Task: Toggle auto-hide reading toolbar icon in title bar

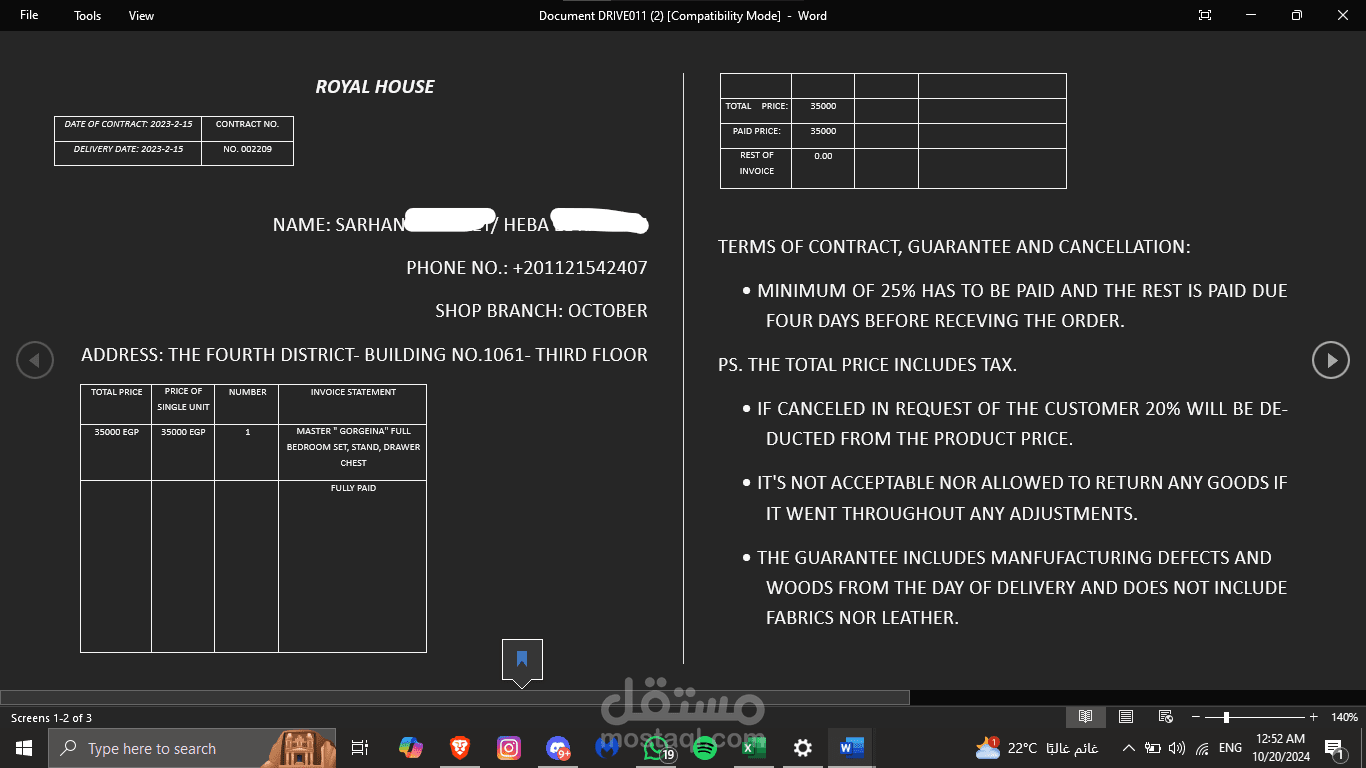Action: 1205,15
